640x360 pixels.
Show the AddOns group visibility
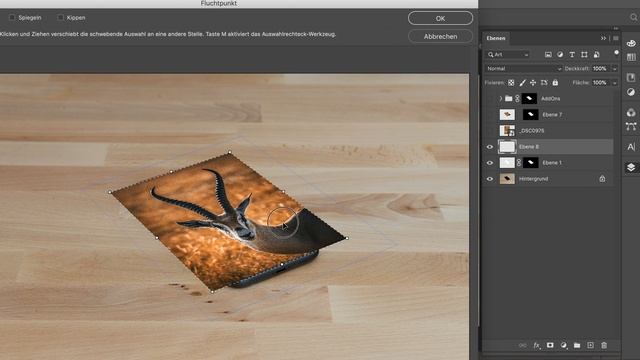click(490, 98)
